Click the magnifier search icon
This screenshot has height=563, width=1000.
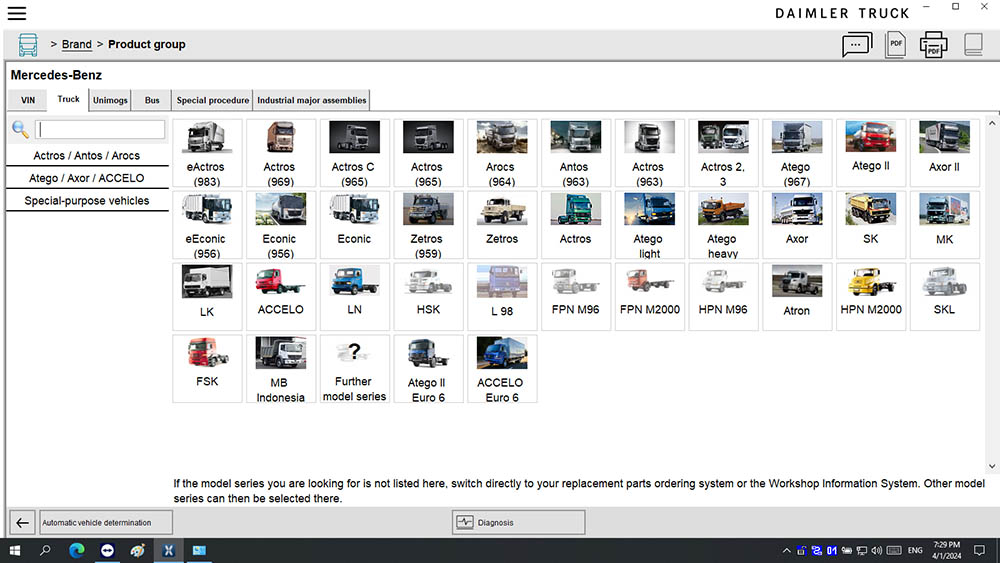[x=20, y=129]
